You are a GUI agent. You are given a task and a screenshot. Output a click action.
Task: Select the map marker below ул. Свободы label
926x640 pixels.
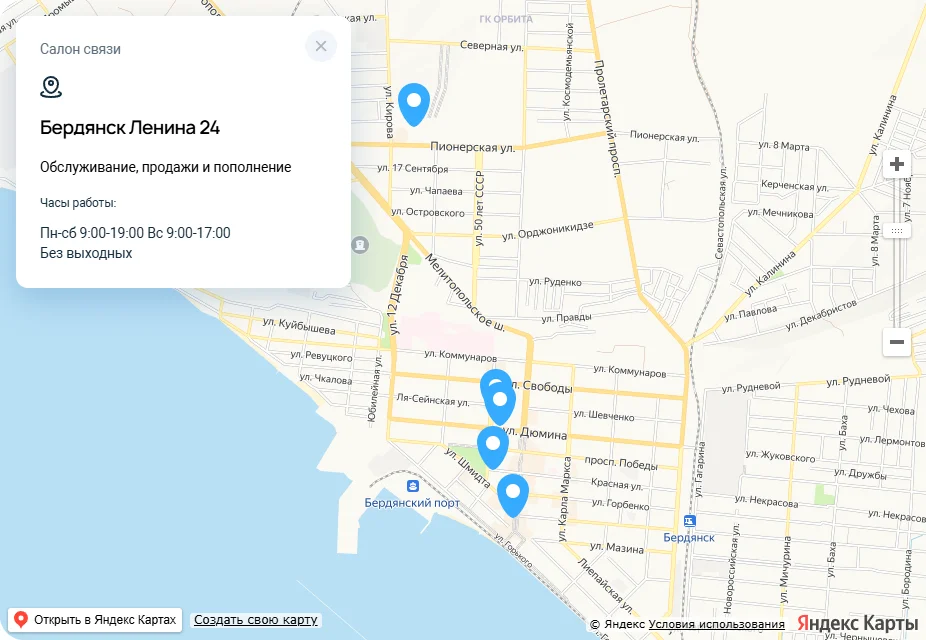500,404
